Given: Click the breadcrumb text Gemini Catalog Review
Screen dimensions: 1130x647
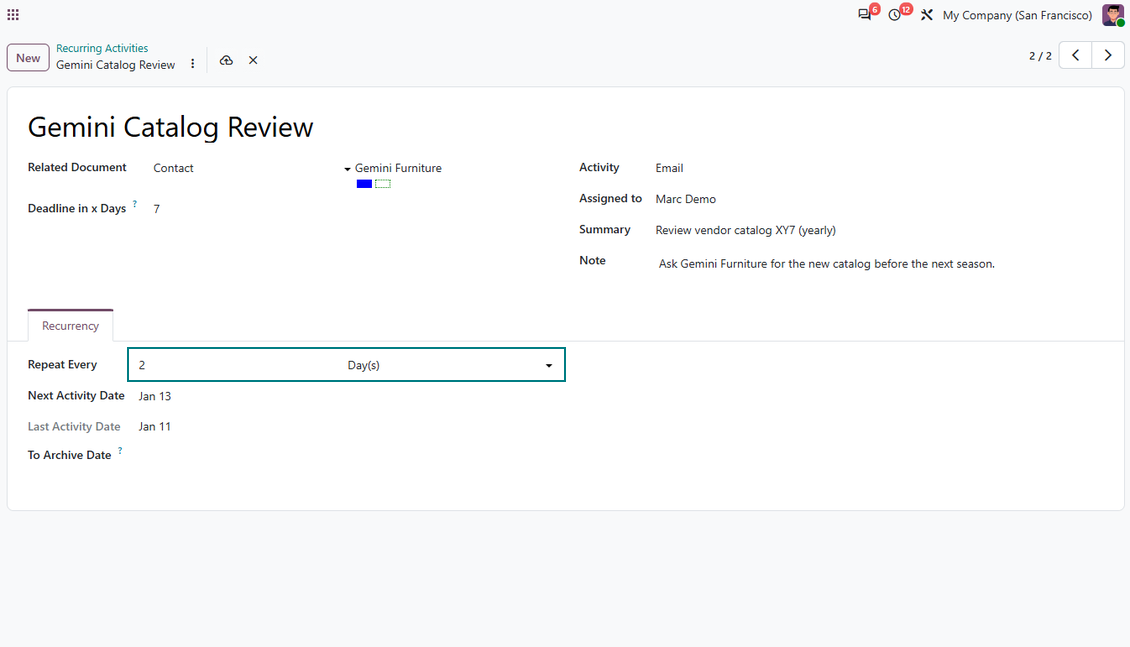Looking at the screenshot, I should pyautogui.click(x=115, y=65).
